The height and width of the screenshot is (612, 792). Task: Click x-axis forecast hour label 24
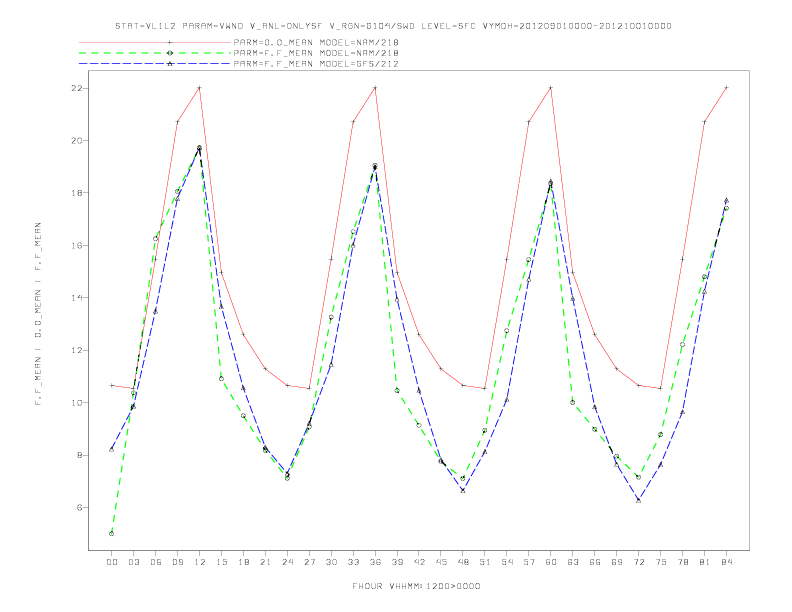(x=287, y=562)
